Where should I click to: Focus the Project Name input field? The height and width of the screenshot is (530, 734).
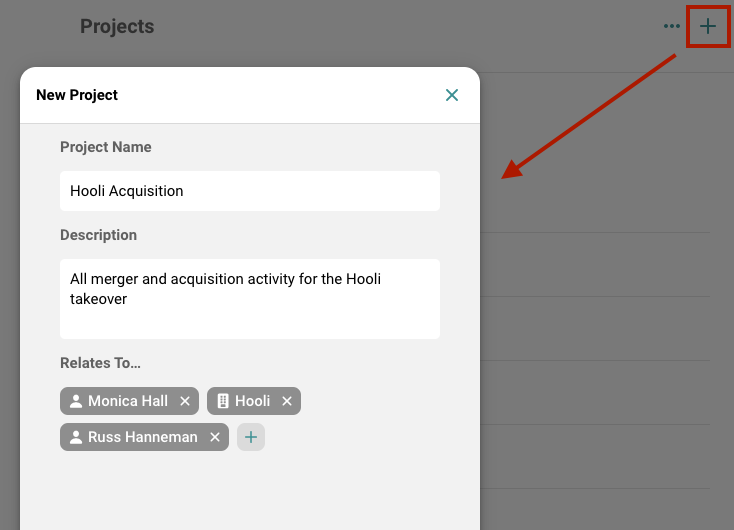click(x=250, y=191)
